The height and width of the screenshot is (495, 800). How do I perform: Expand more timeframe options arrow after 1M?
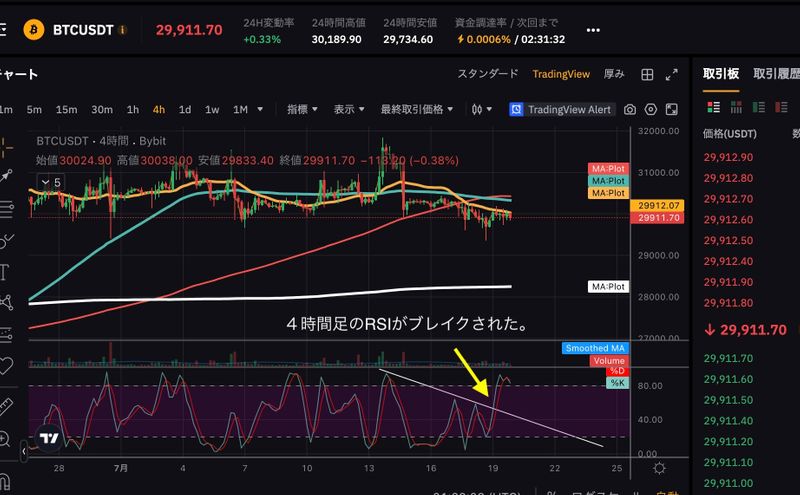[260, 109]
